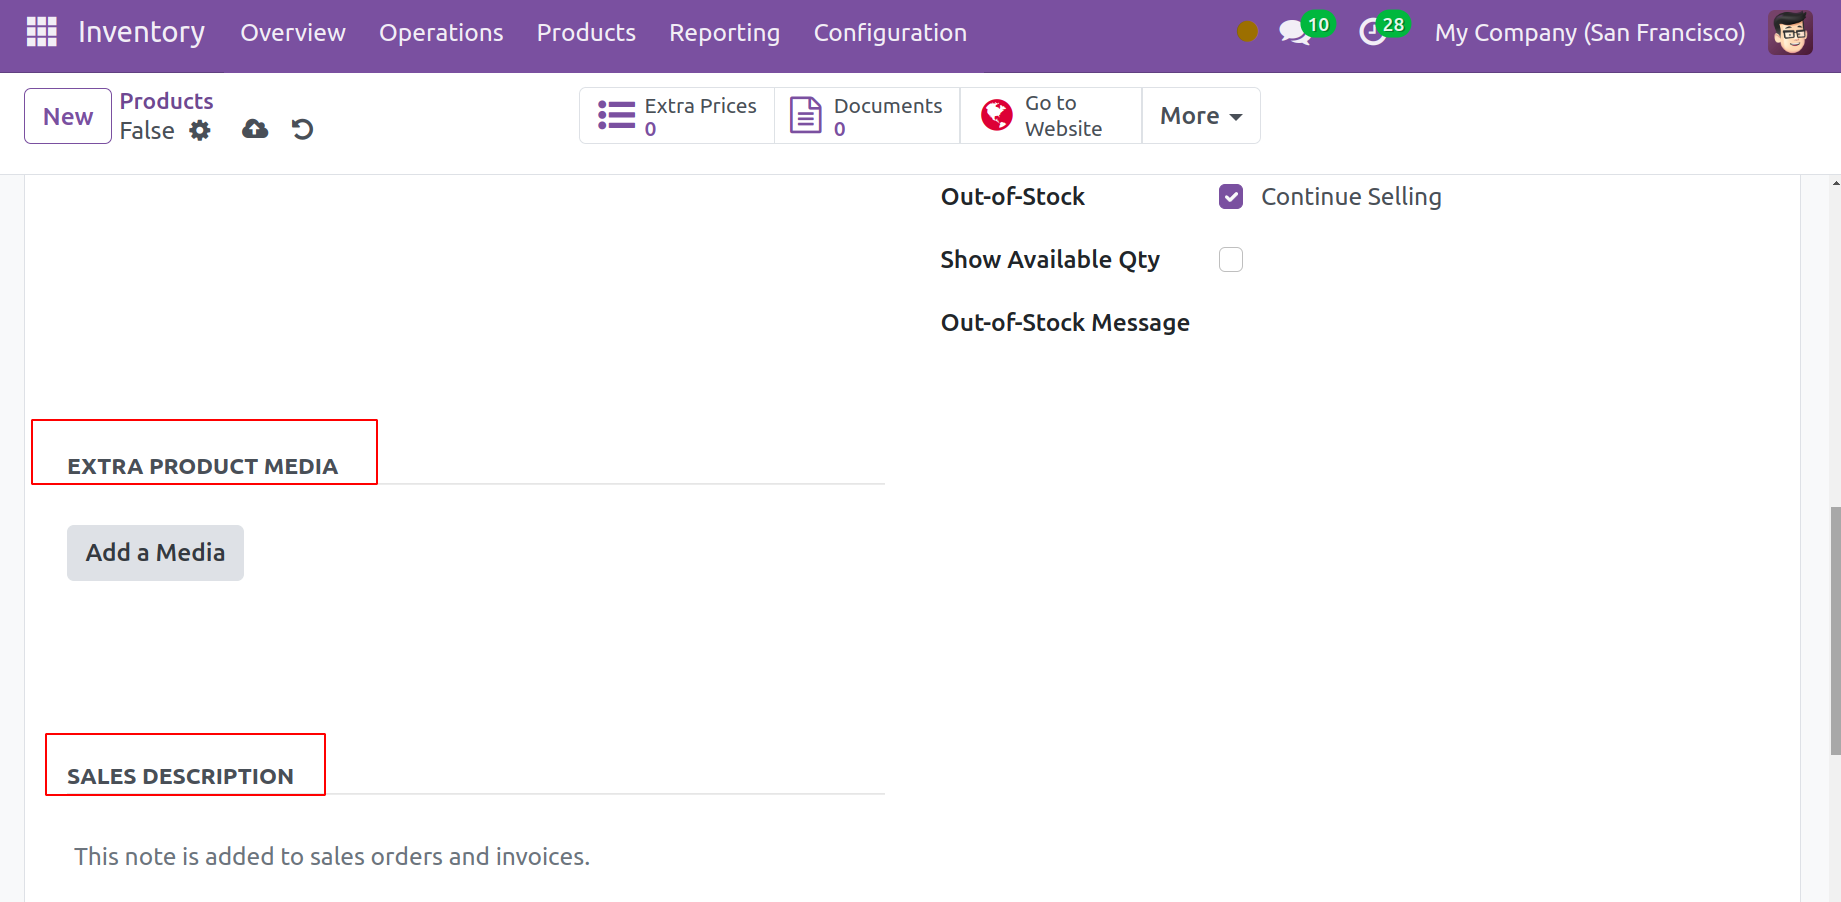This screenshot has width=1841, height=902.
Task: Click the New button
Action: 68,116
